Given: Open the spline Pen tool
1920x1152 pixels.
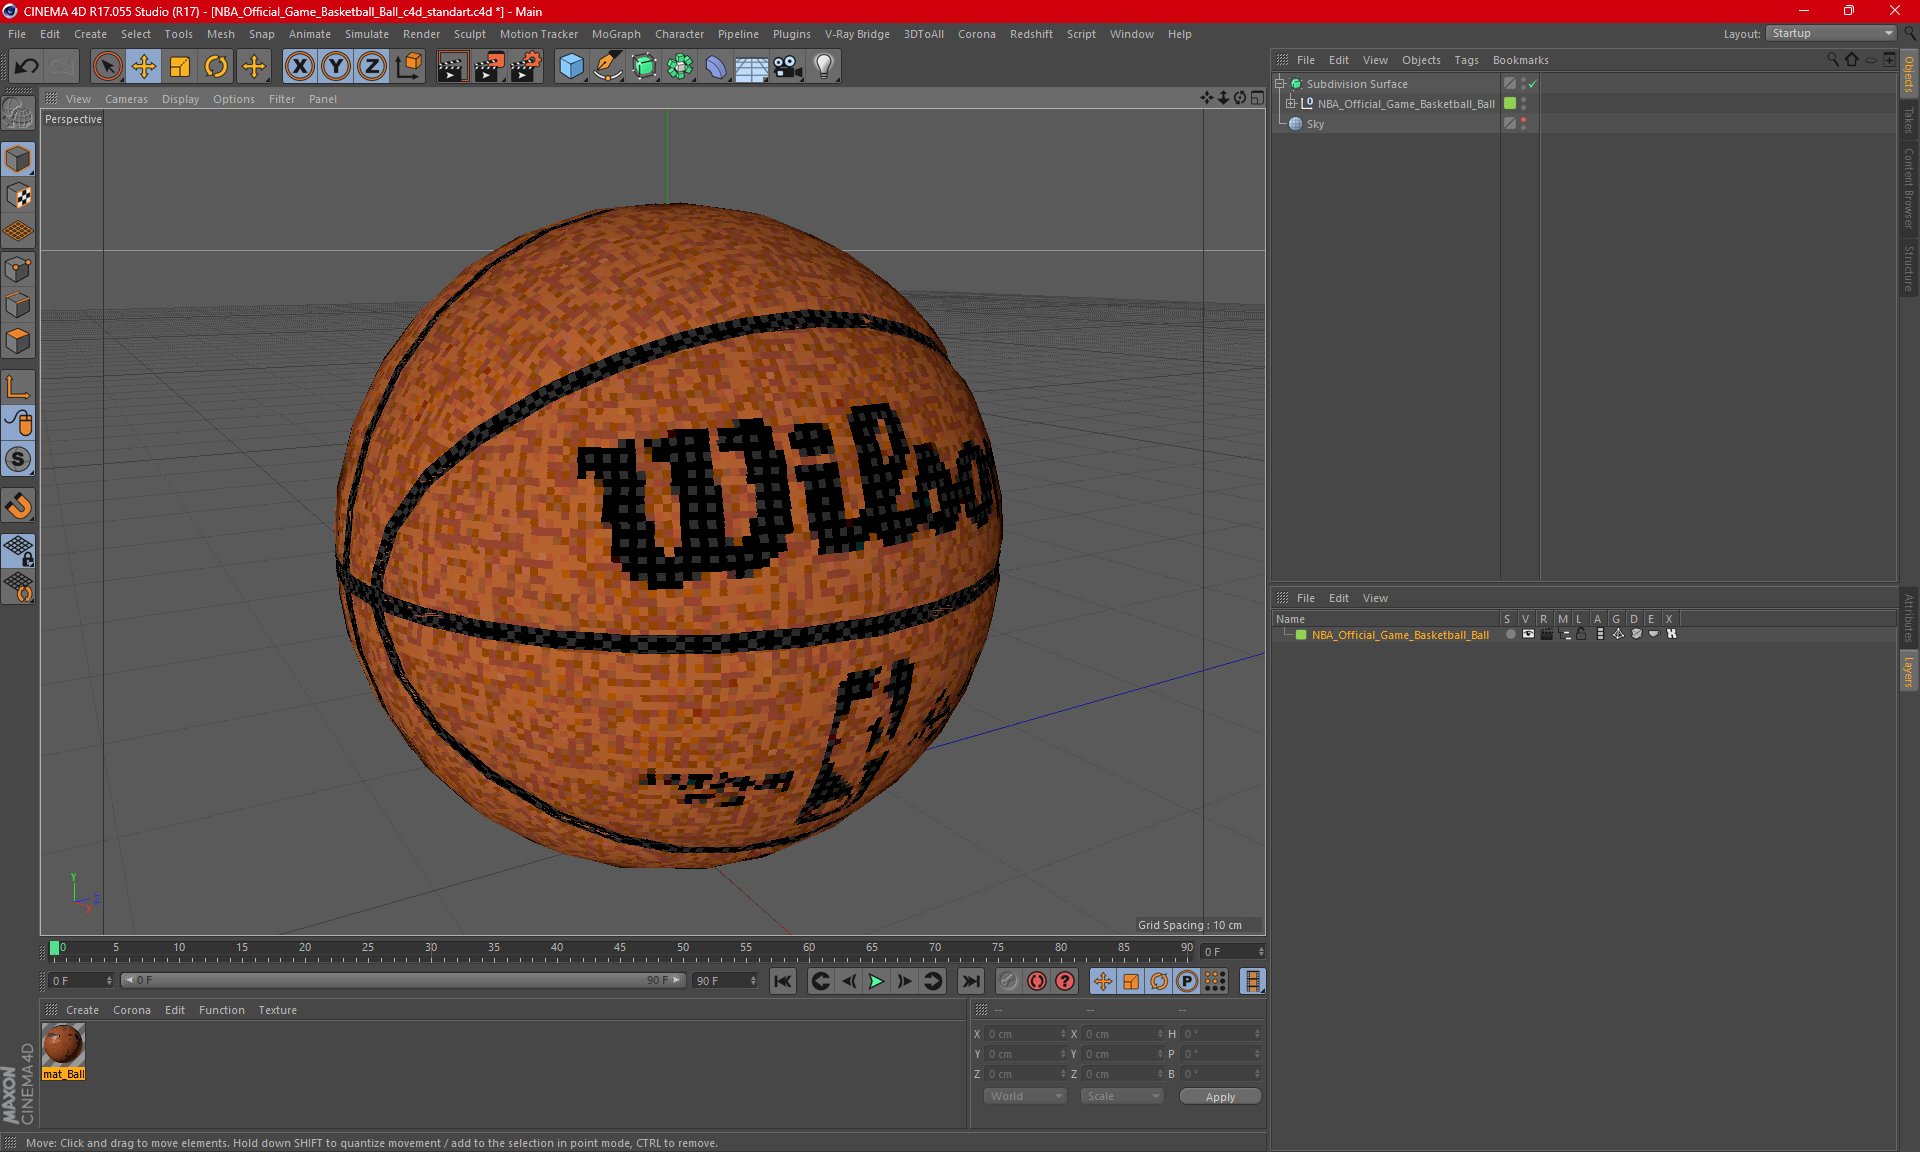Looking at the screenshot, I should point(607,67).
